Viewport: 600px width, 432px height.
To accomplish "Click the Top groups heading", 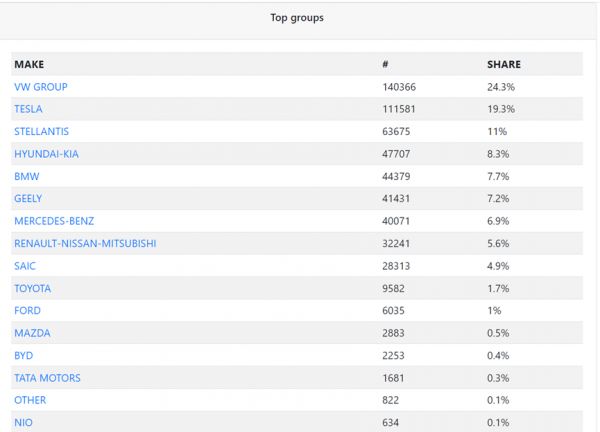I will [x=297, y=18].
